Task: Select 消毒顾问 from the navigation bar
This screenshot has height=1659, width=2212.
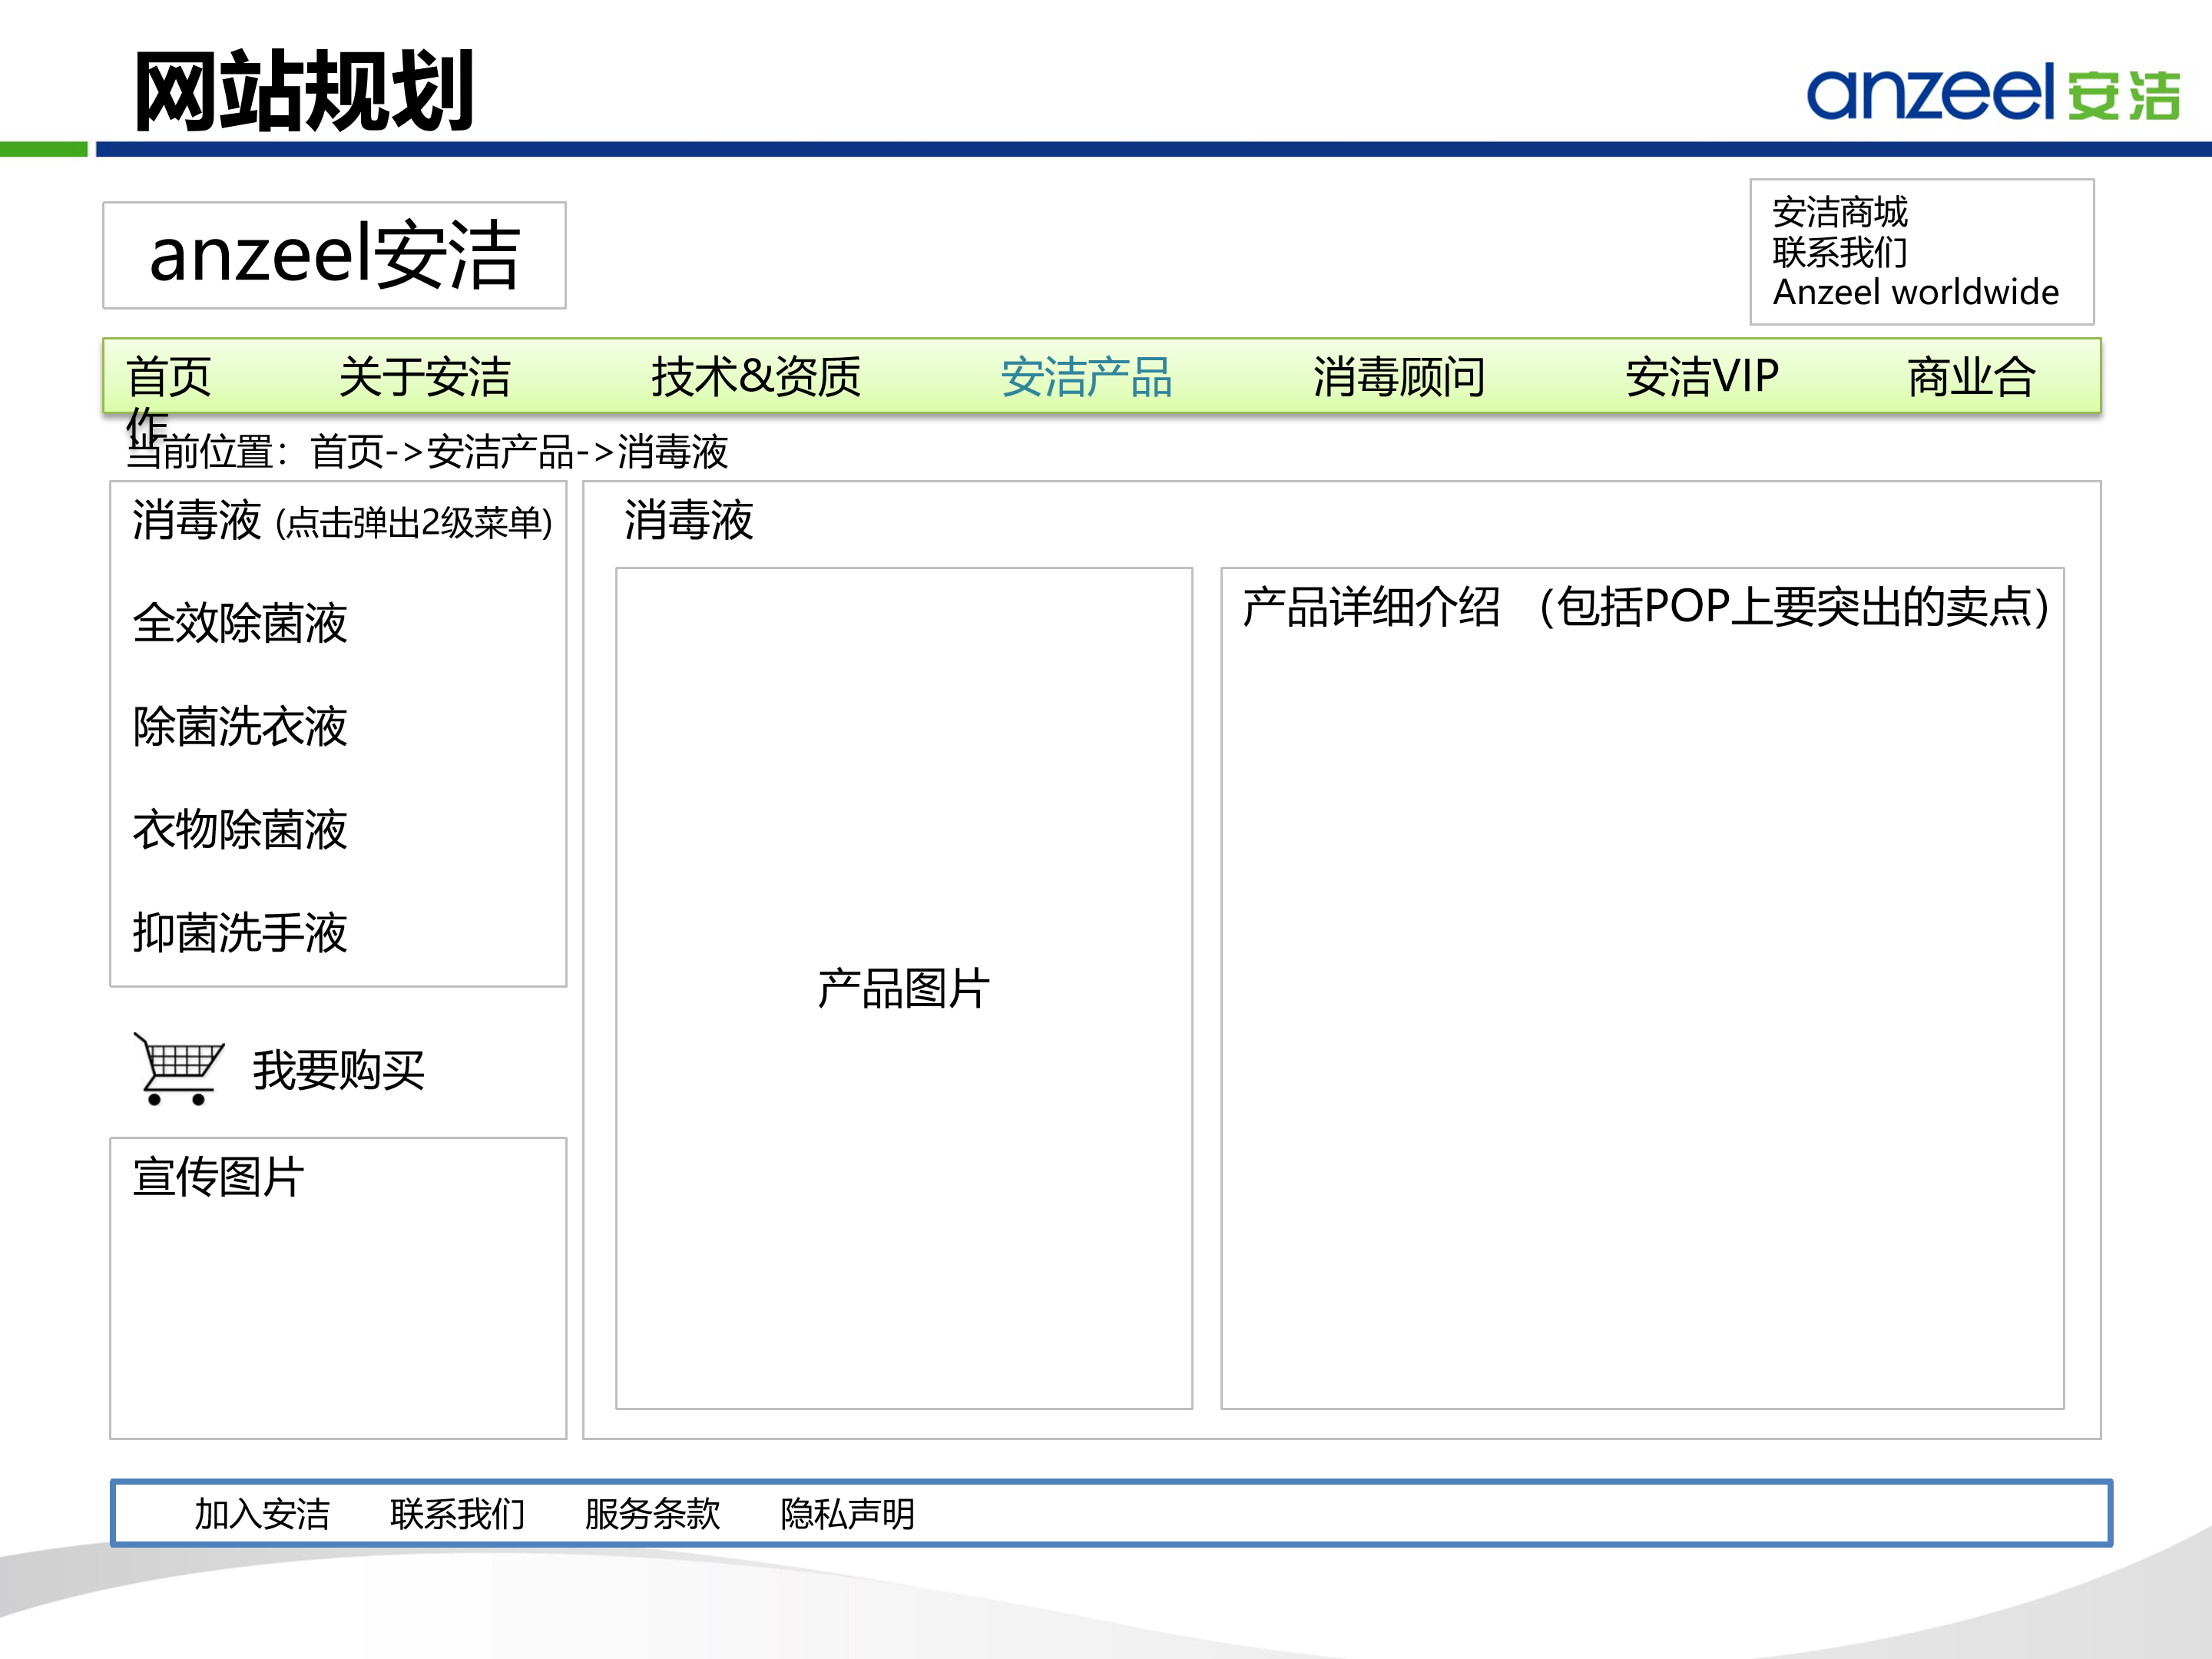Action: [x=1399, y=377]
